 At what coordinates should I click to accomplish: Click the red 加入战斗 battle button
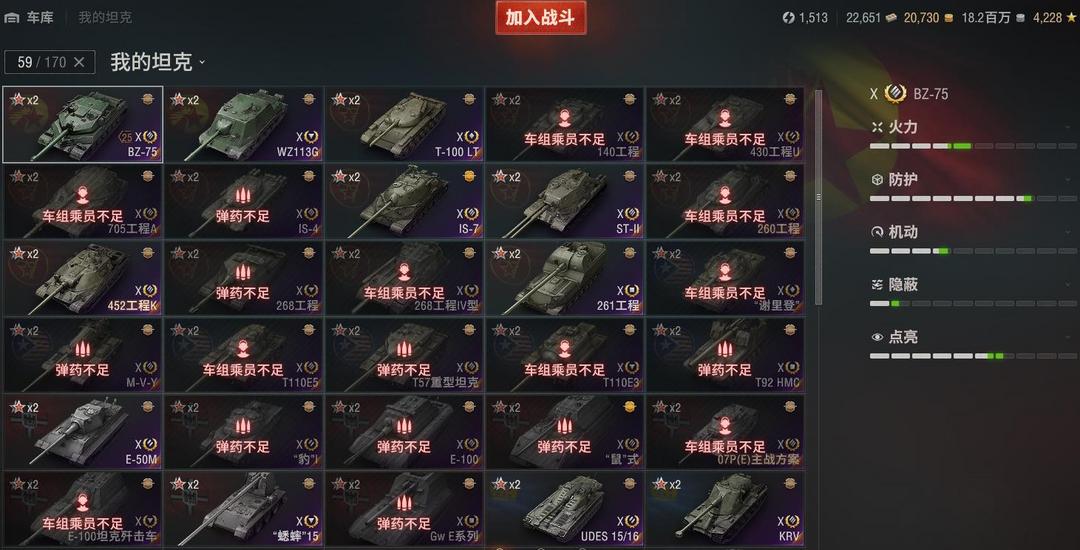point(541,18)
